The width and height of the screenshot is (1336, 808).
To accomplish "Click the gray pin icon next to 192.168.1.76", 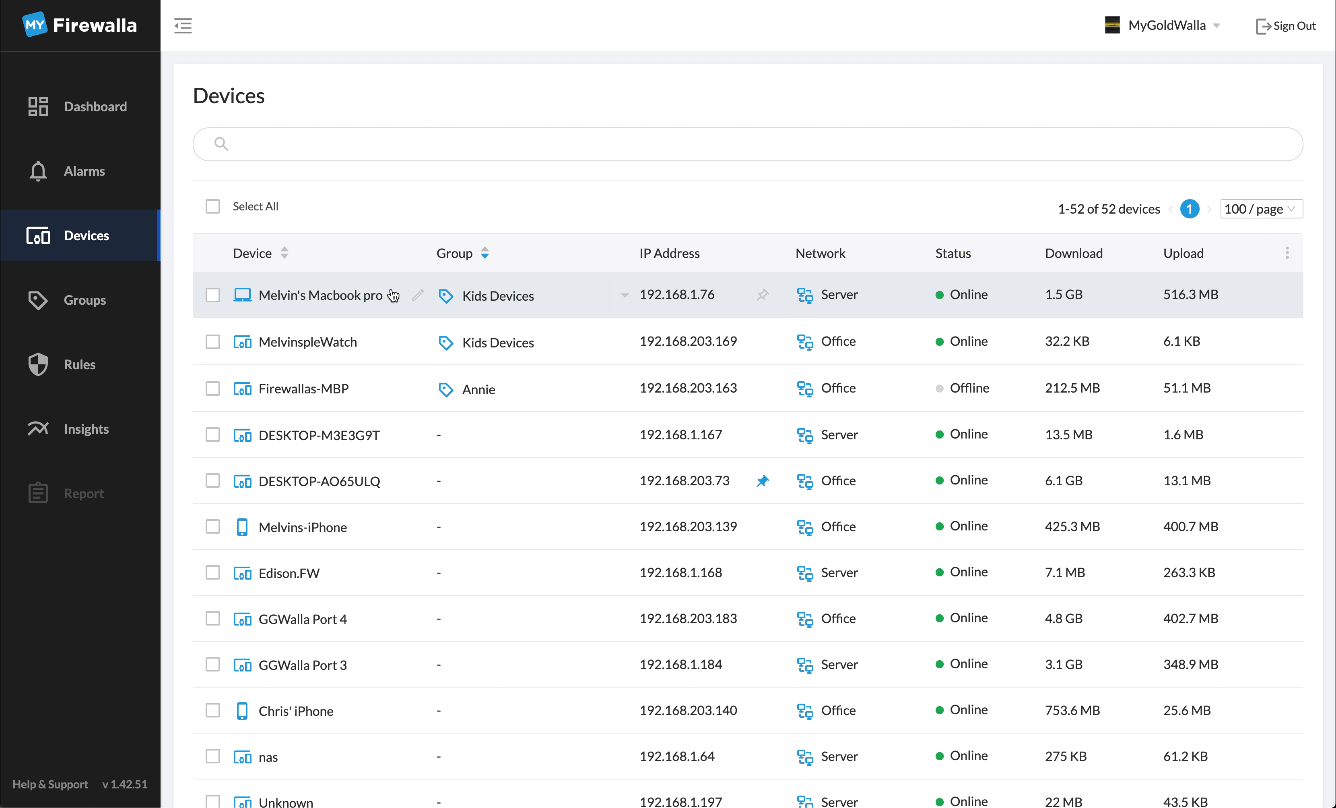I will 762,295.
